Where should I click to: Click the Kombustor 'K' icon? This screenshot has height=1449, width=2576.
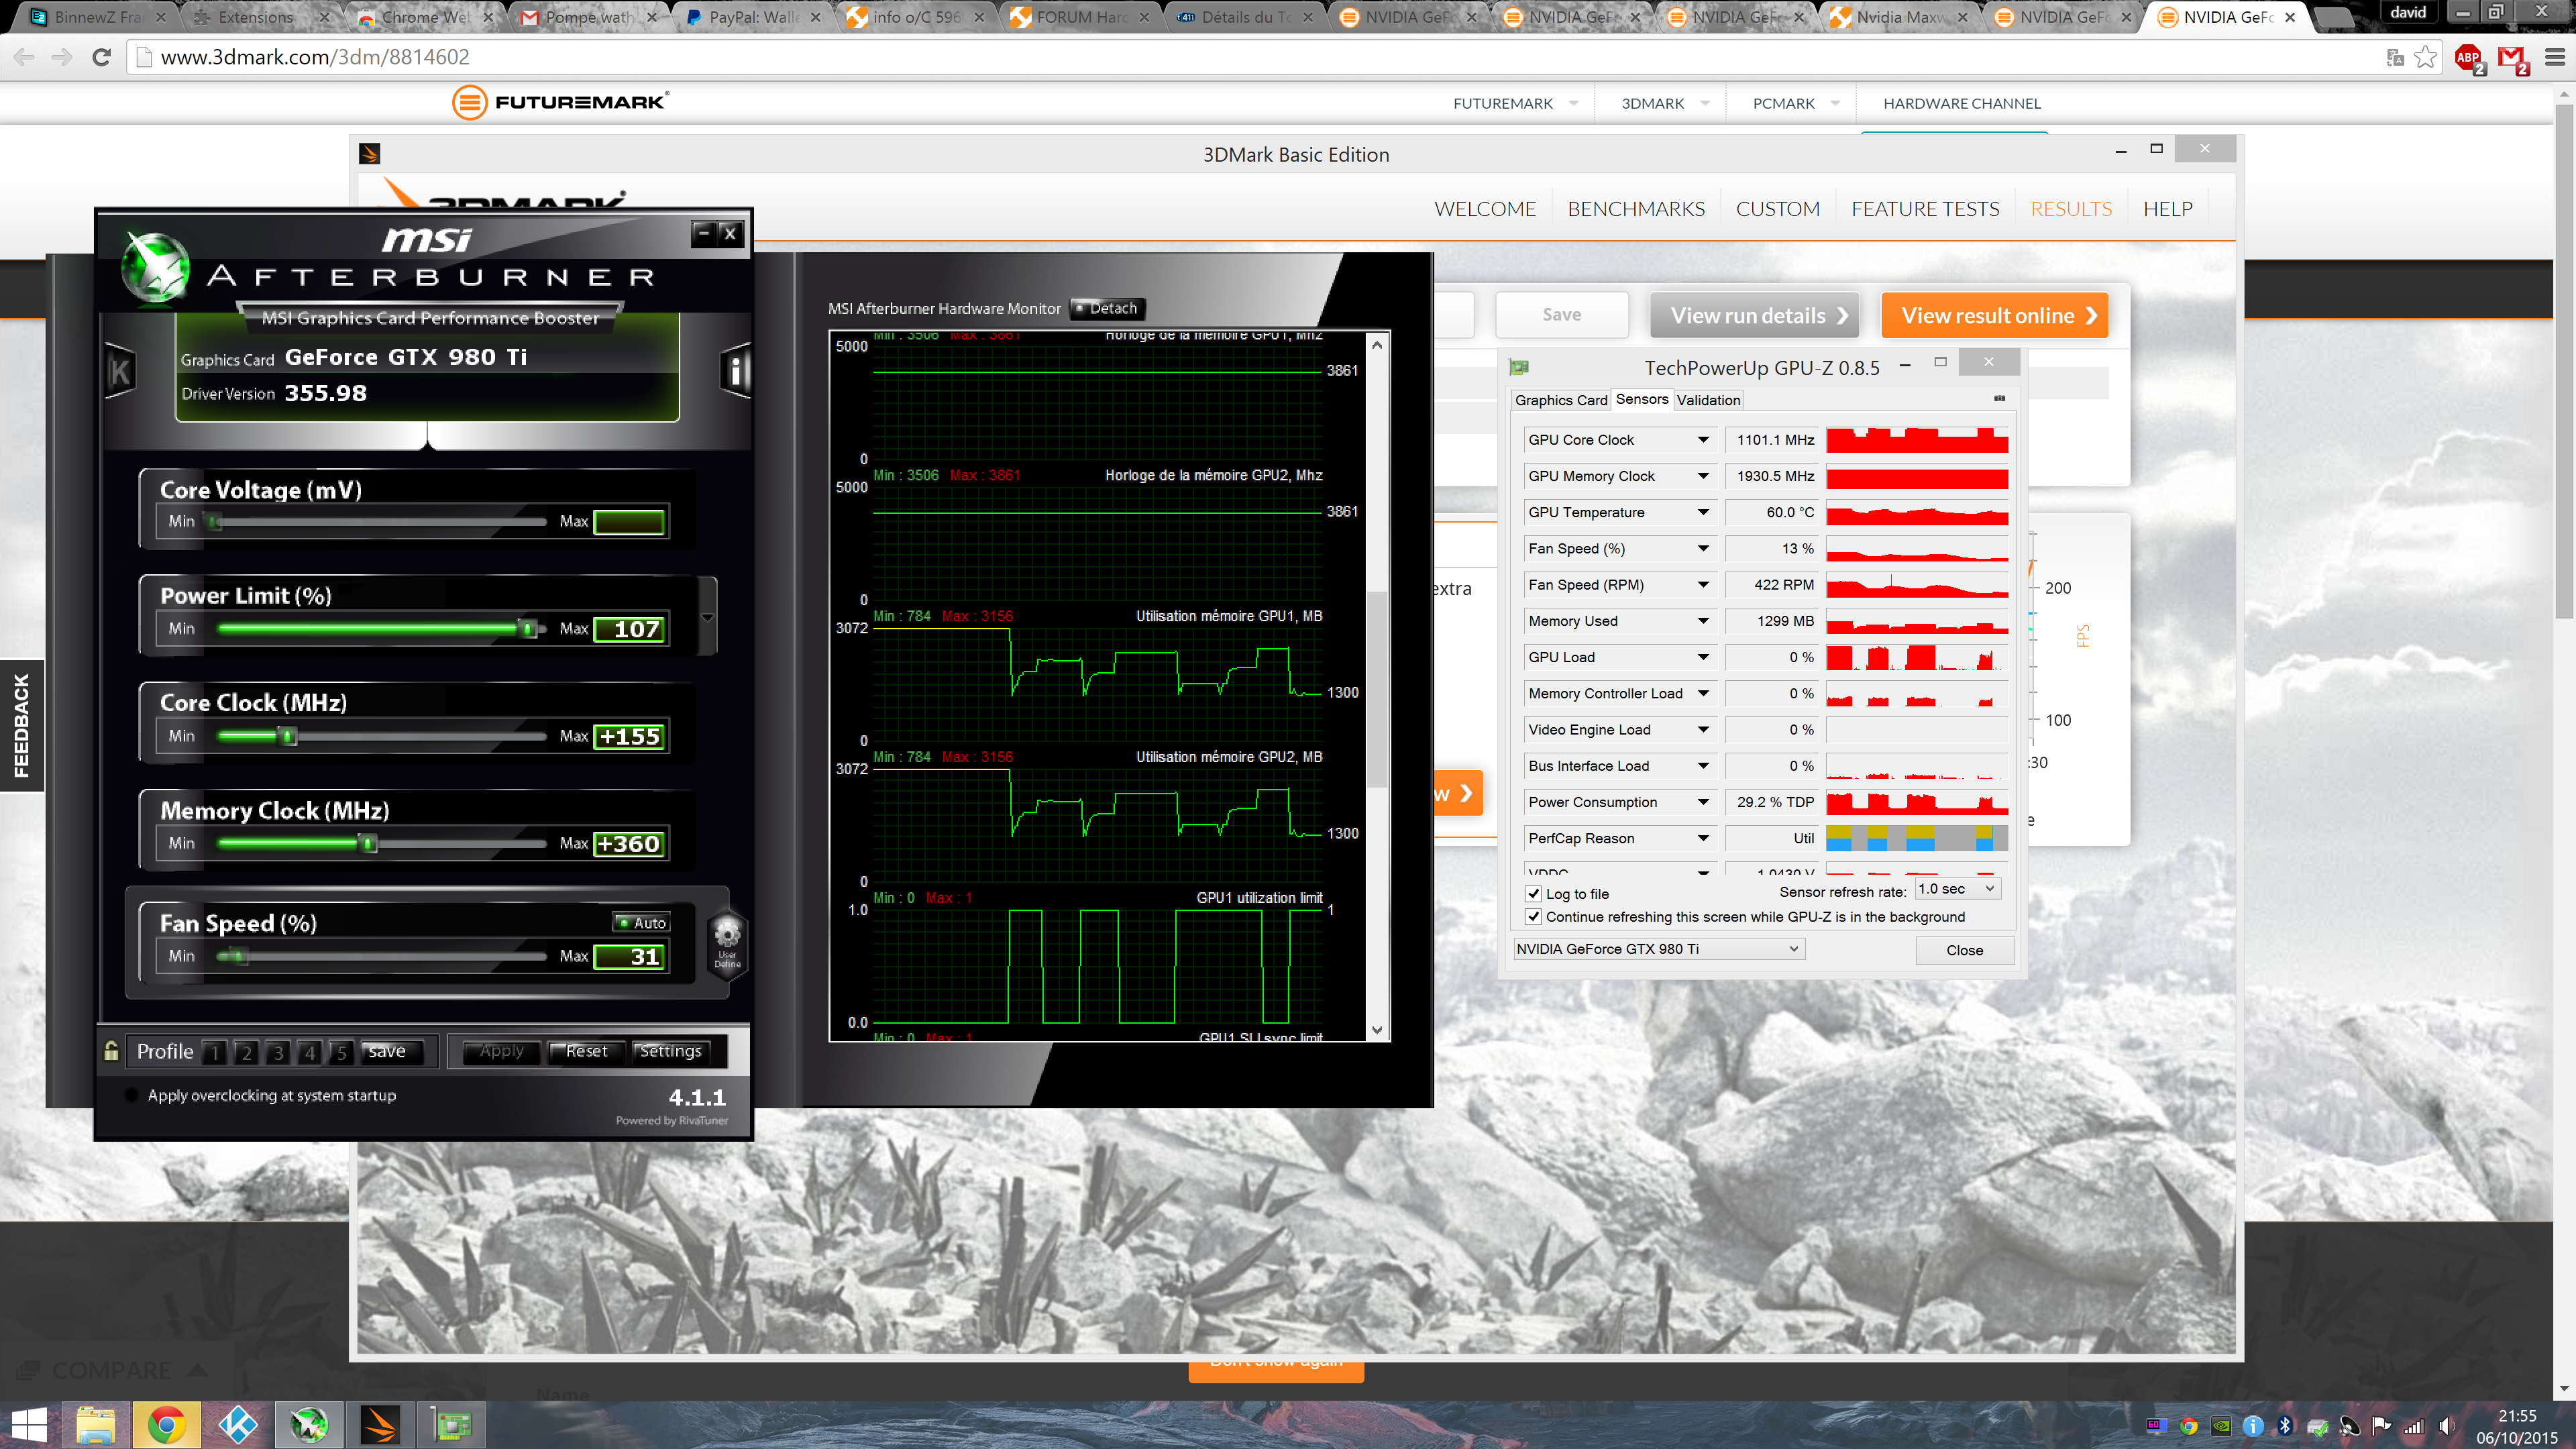coord(120,372)
